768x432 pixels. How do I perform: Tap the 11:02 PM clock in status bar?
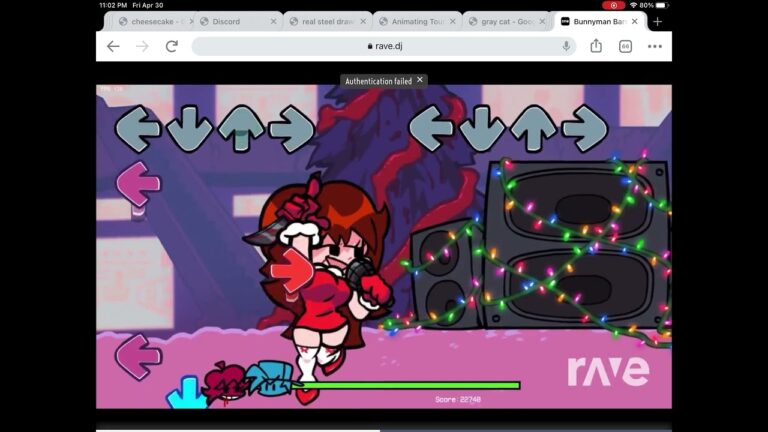(113, 5)
